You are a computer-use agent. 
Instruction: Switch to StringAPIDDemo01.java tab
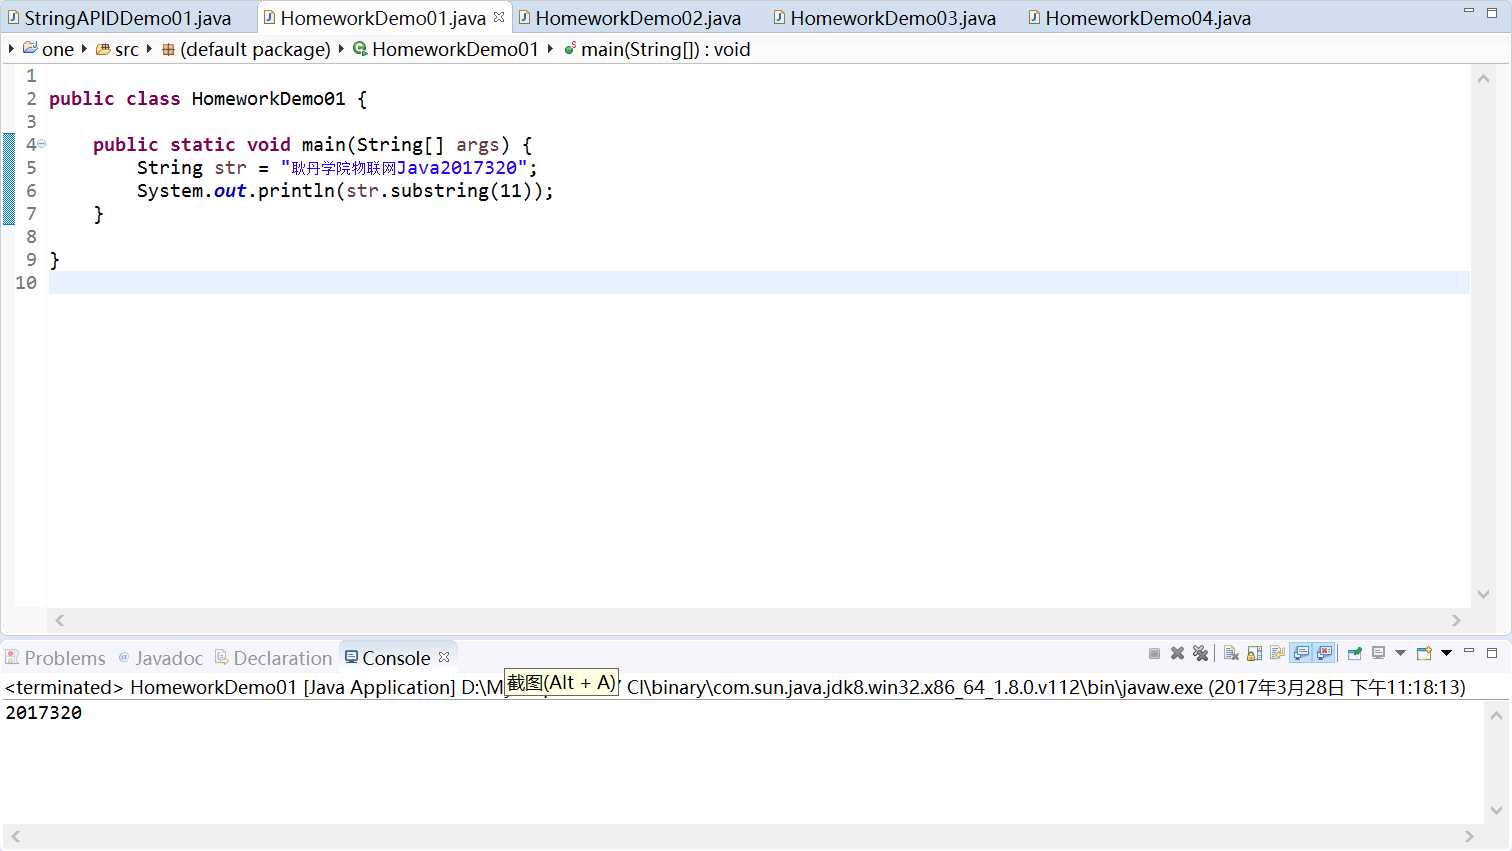coord(127,18)
